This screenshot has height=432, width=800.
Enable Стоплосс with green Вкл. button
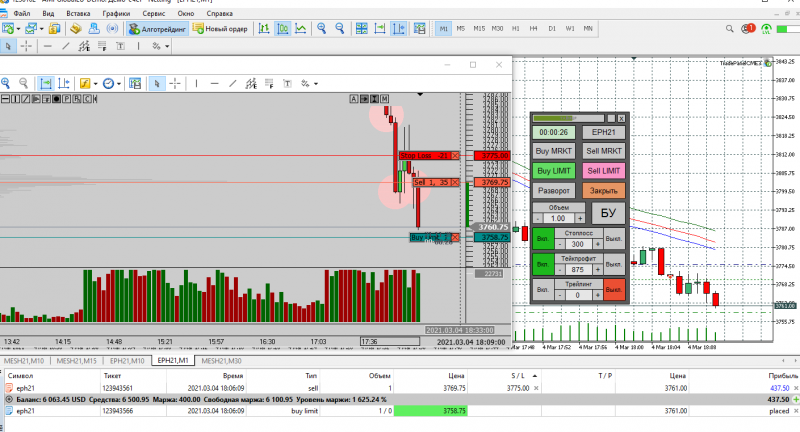click(542, 240)
